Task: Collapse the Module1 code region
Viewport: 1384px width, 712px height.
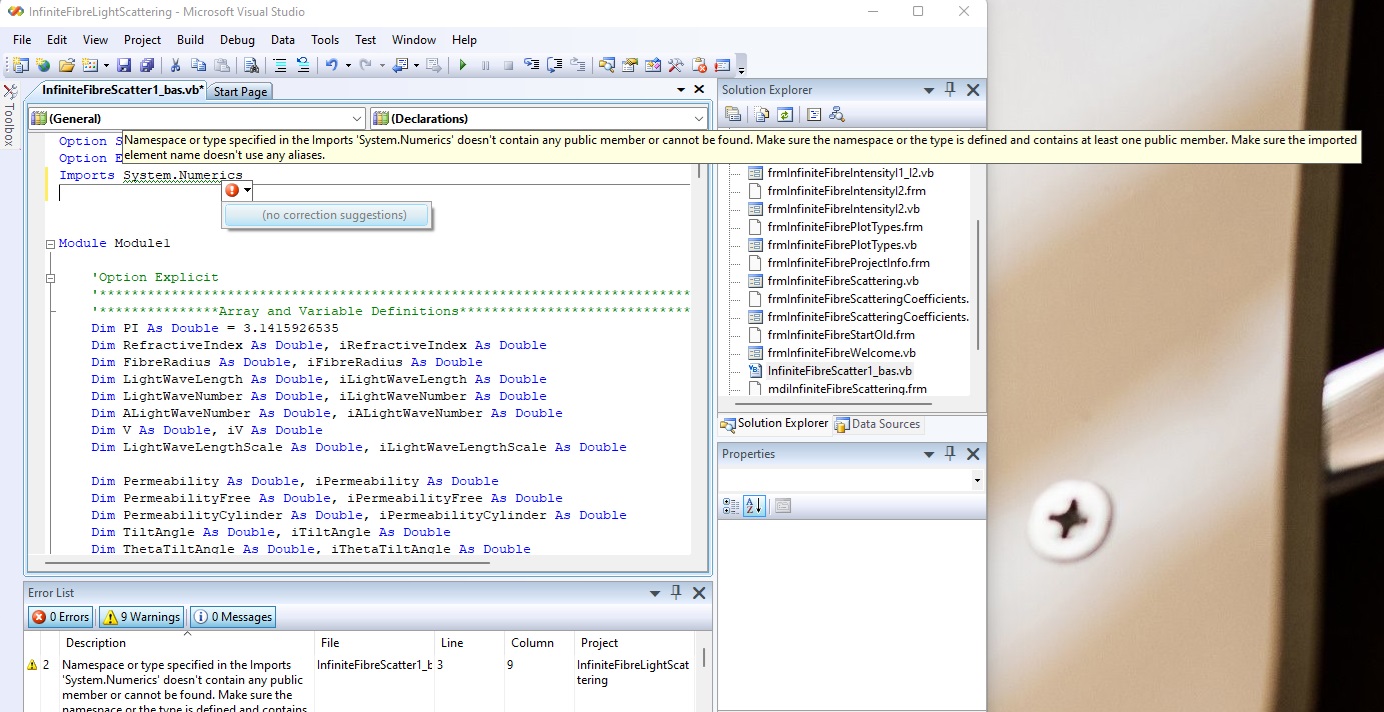Action: coord(50,244)
